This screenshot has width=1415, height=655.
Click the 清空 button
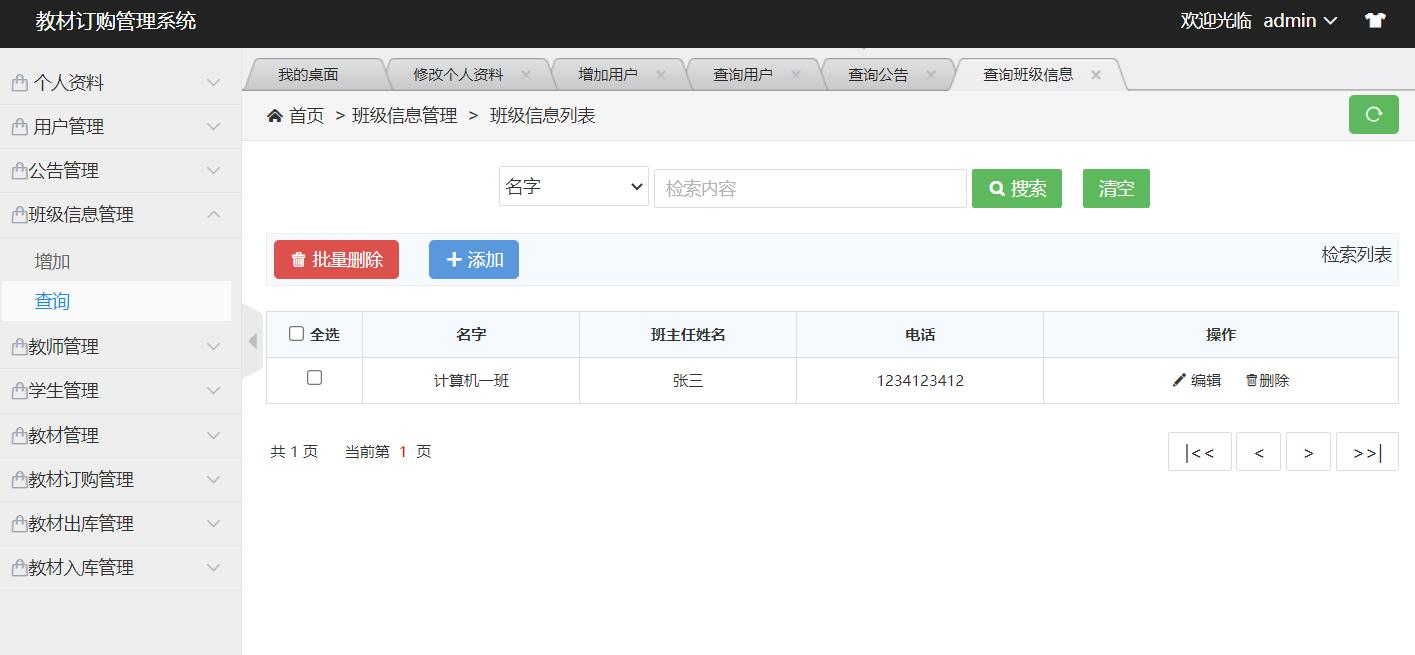pos(1115,188)
